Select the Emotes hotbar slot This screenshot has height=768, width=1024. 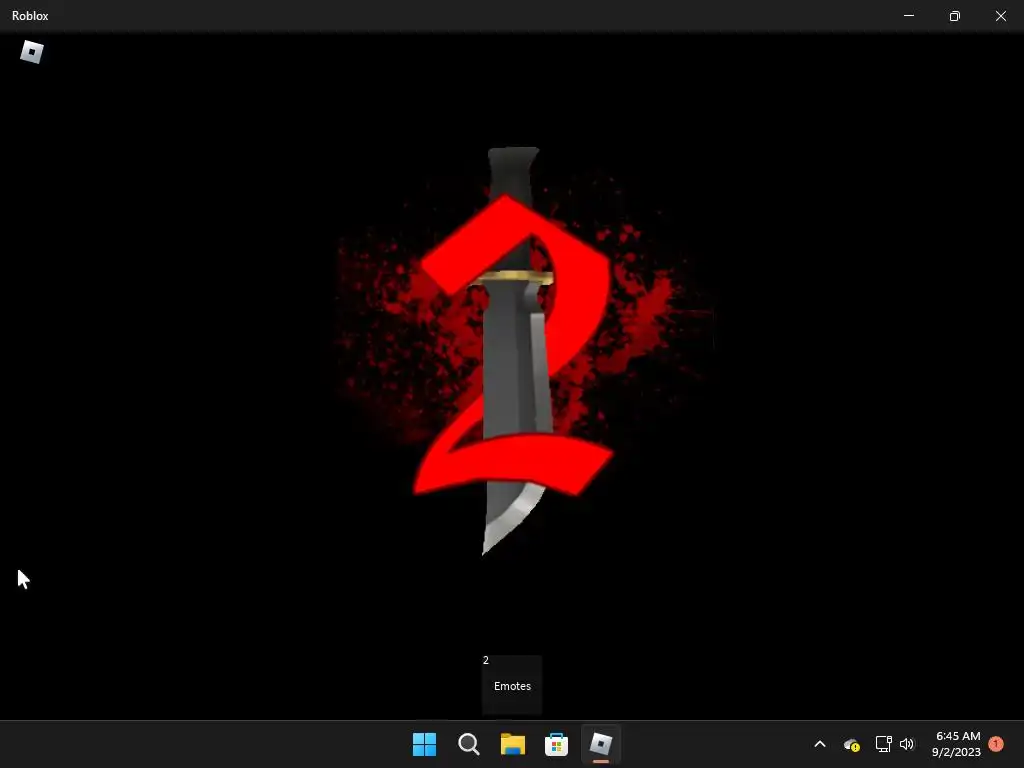[512, 685]
